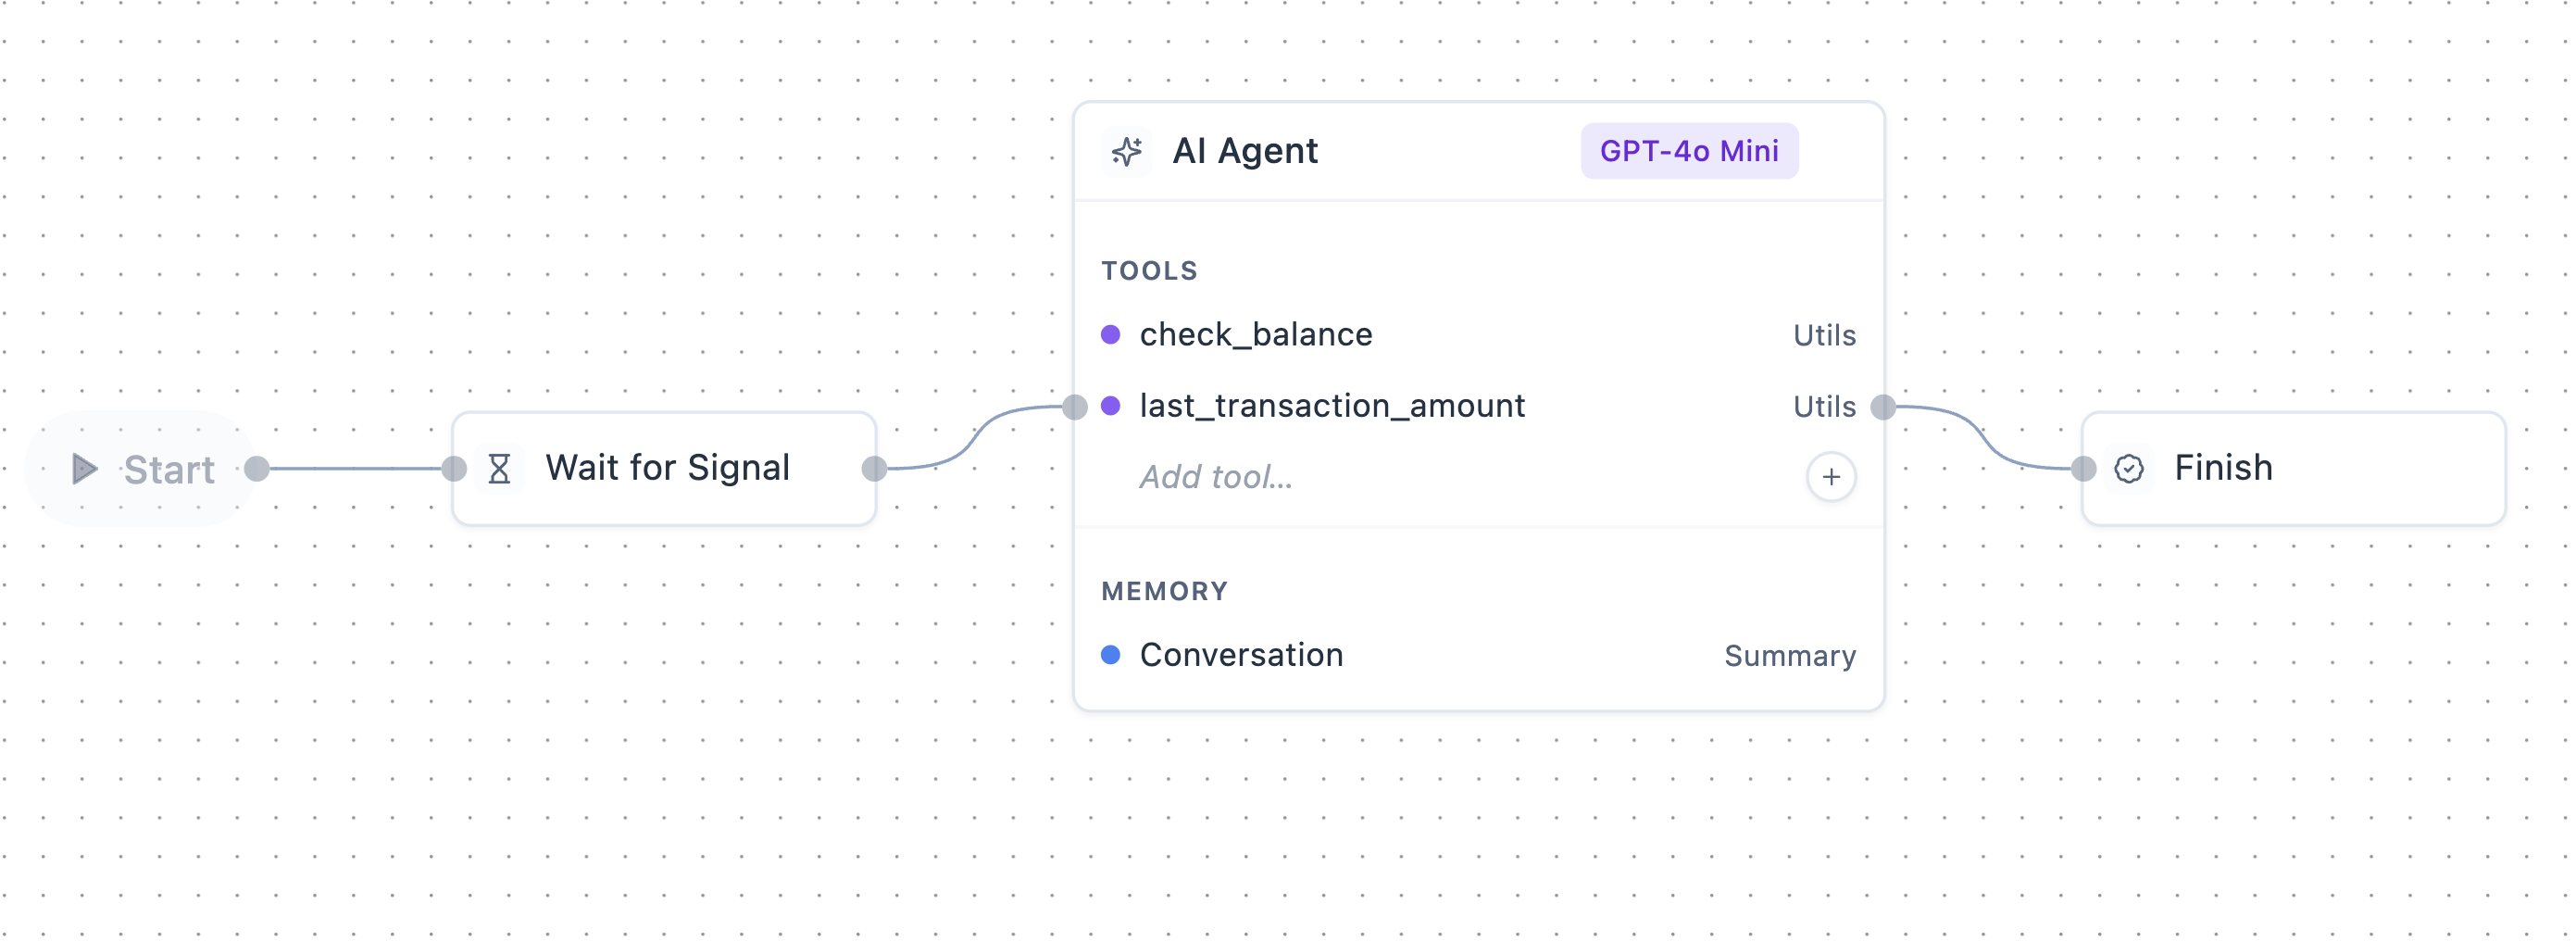This screenshot has width=2576, height=941.
Task: Click the AI Agent output connection port
Action: (1886, 405)
